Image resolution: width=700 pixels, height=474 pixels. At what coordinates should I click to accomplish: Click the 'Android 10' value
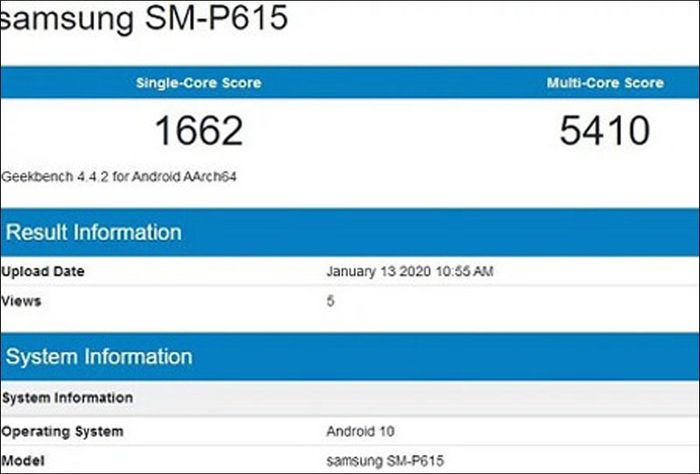pyautogui.click(x=360, y=432)
